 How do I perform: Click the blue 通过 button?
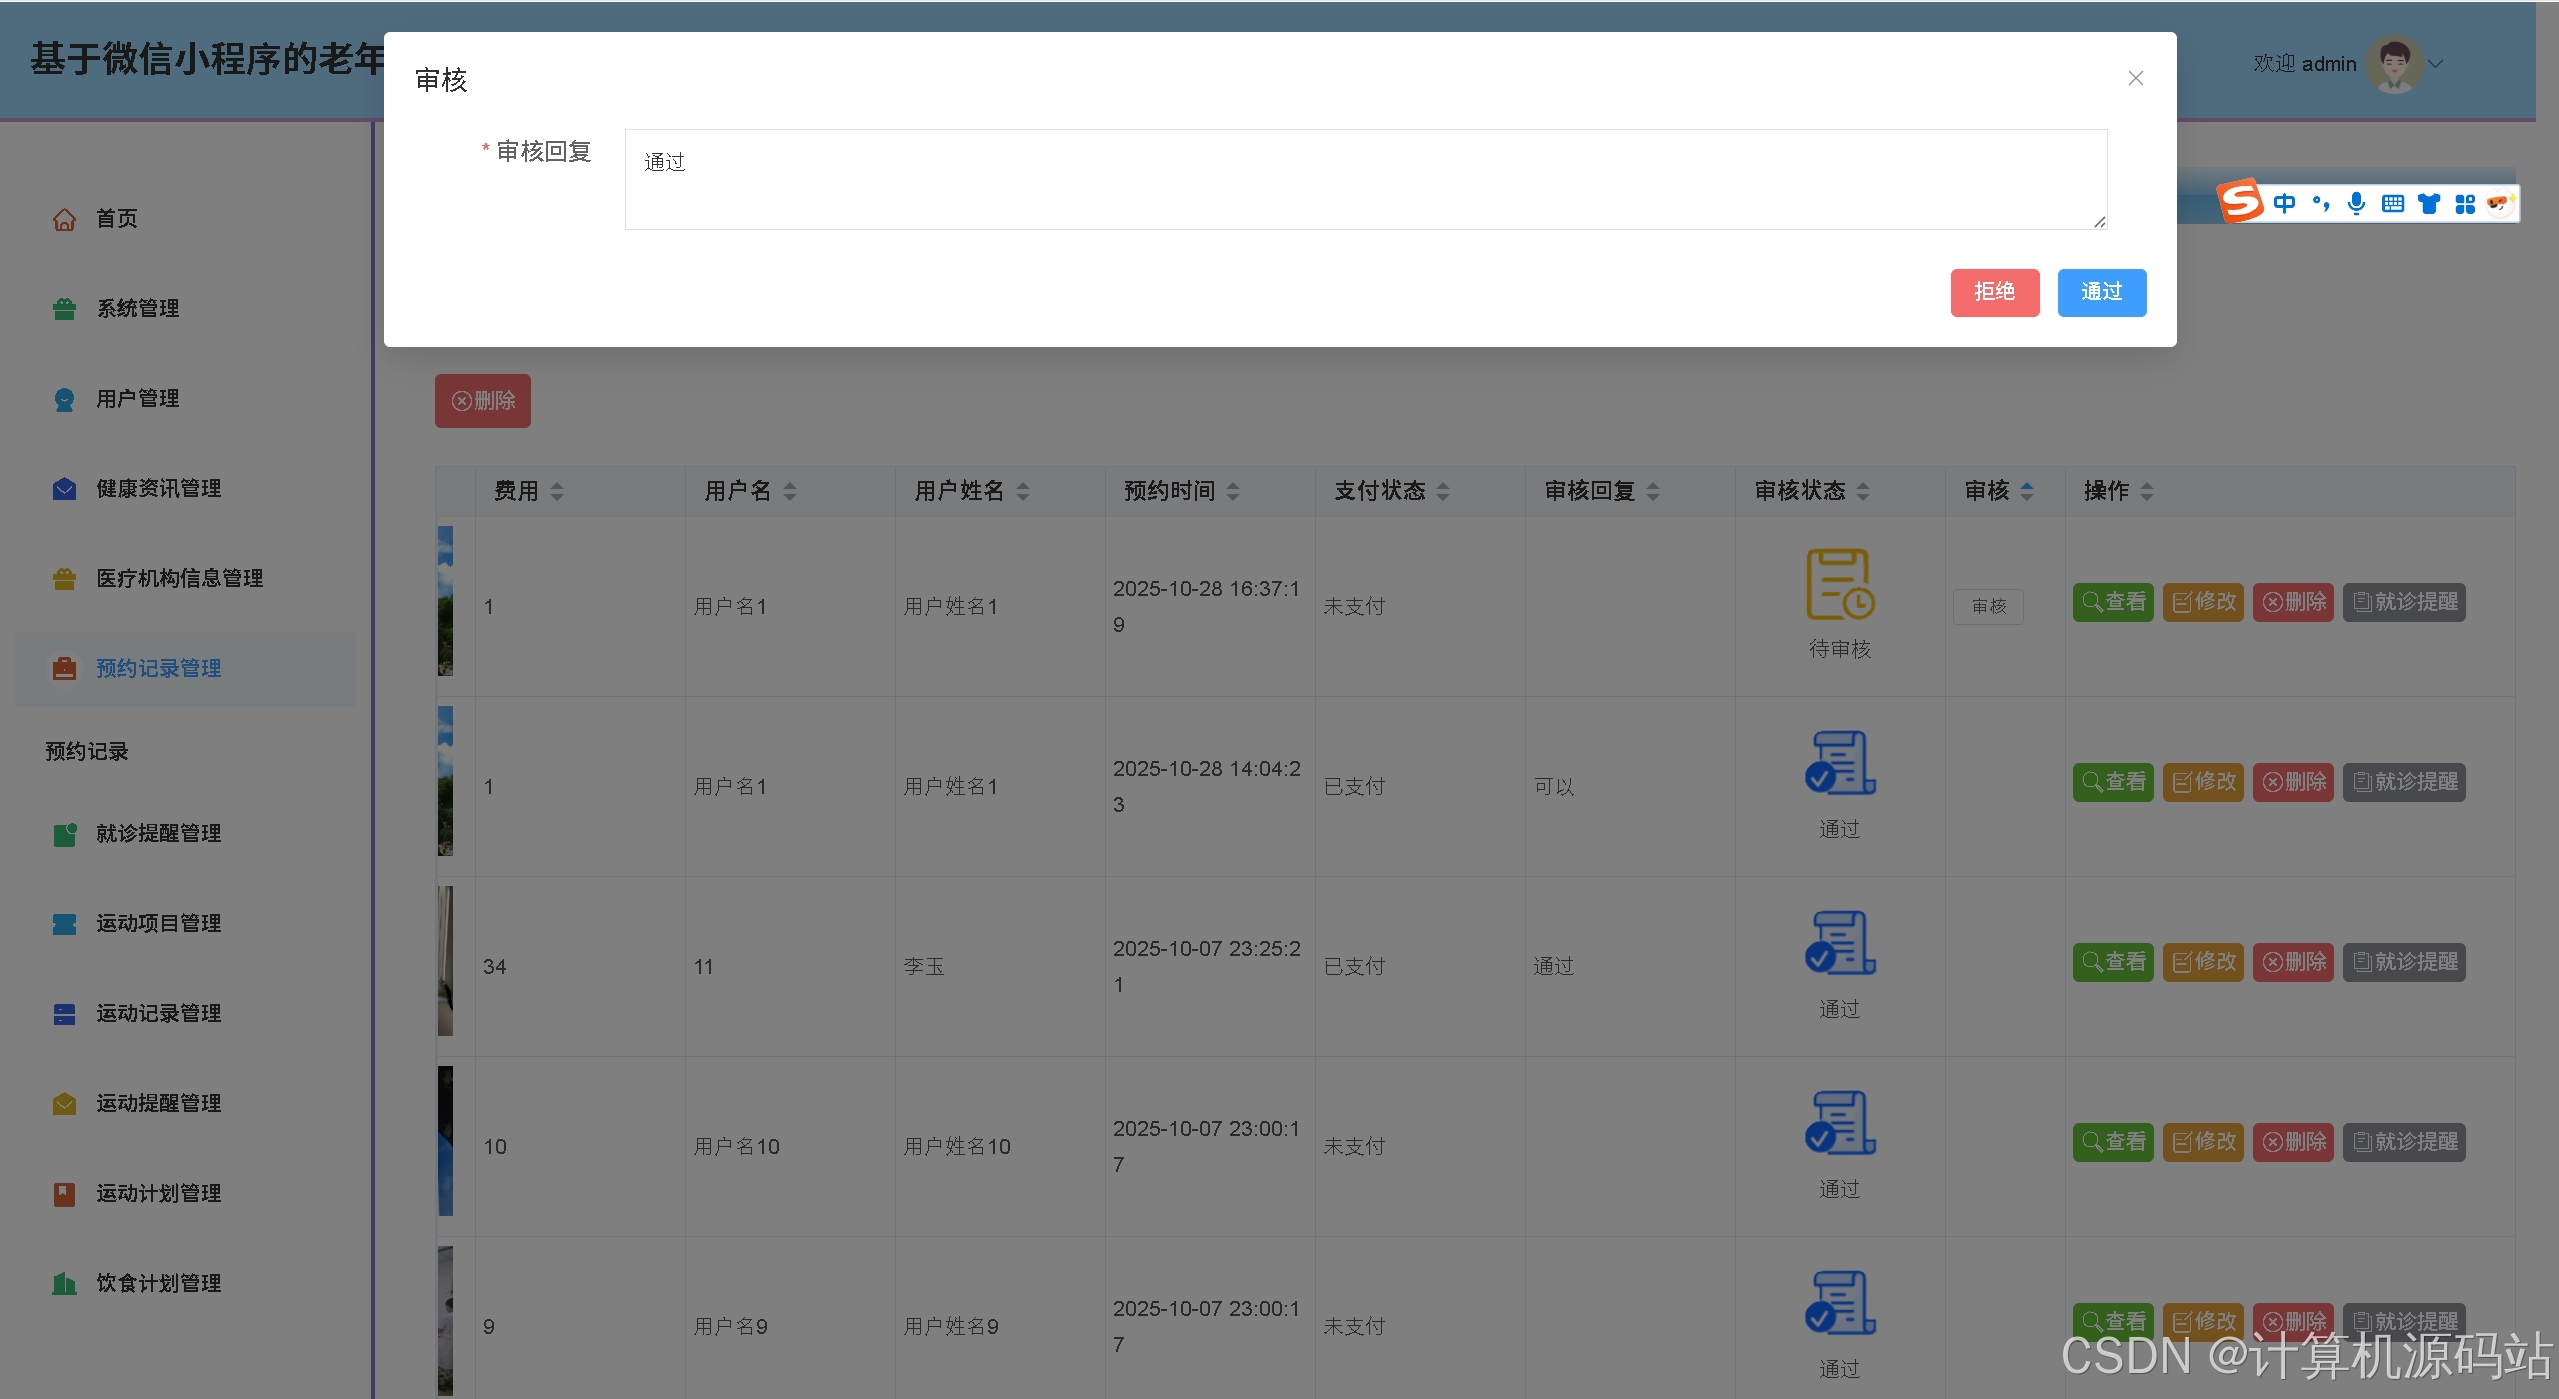2102,292
